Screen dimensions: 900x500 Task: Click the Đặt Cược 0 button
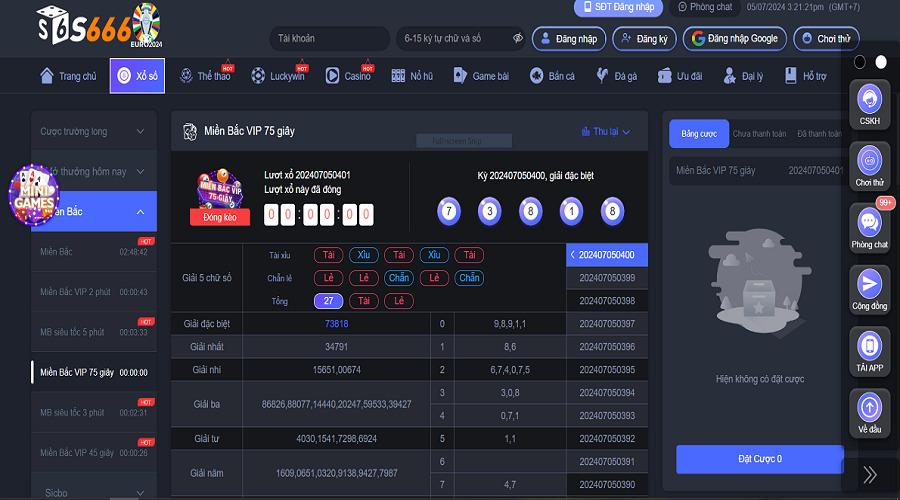coord(759,459)
